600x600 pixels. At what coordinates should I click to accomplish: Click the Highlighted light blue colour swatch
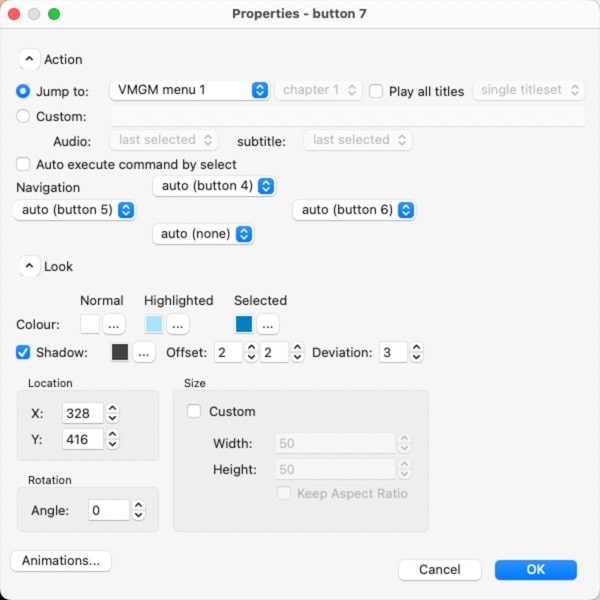(x=154, y=324)
